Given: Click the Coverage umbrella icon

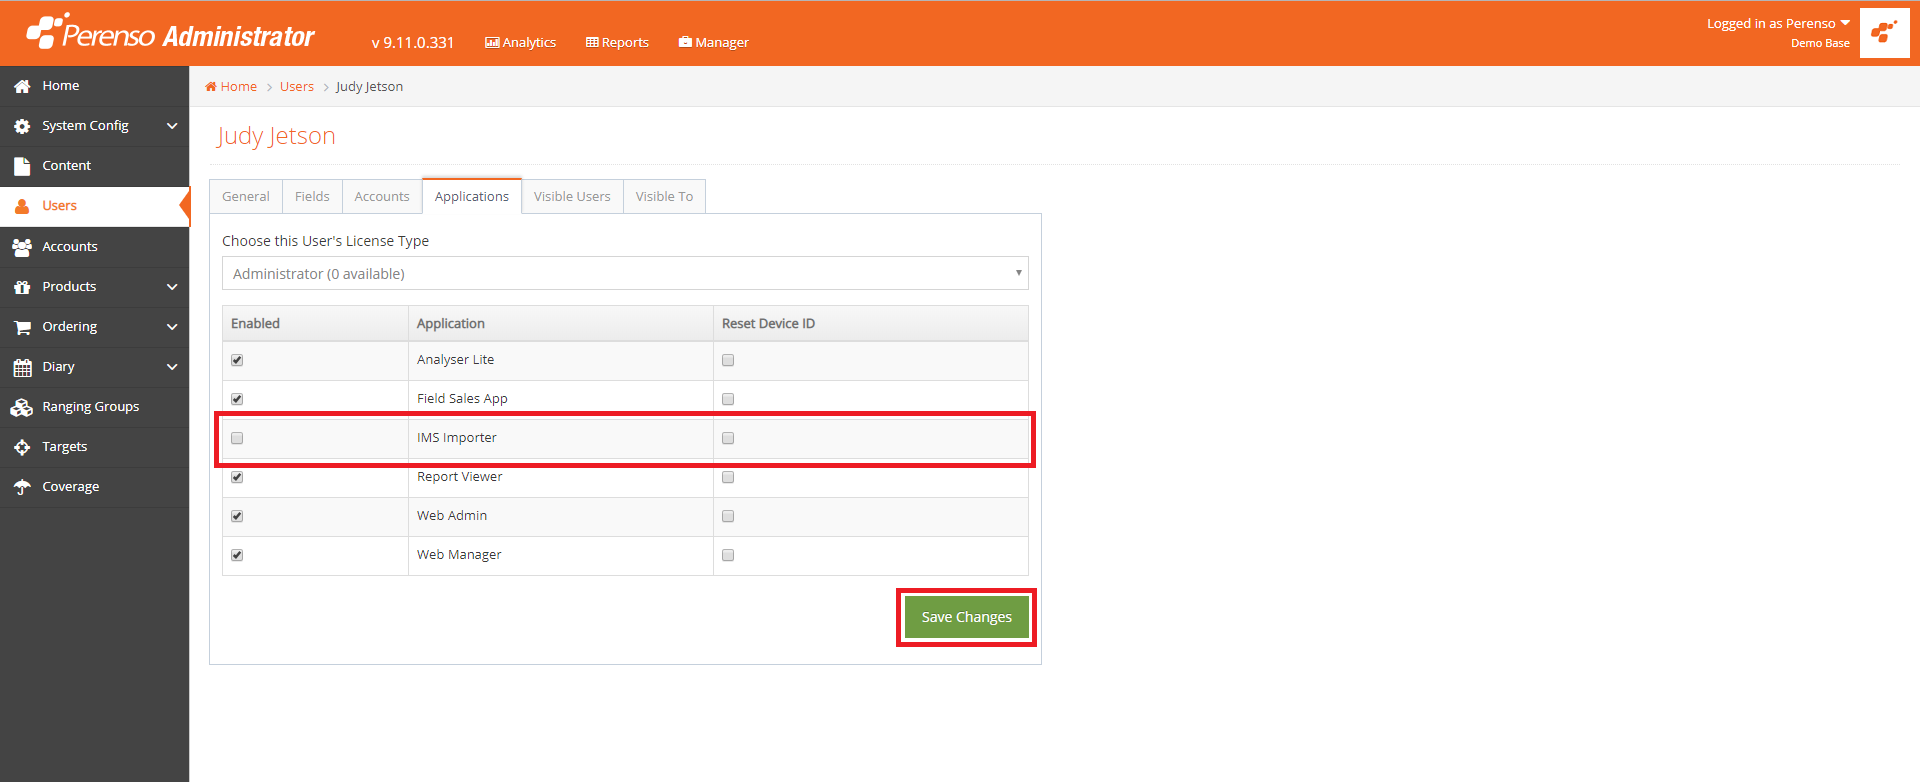Looking at the screenshot, I should pyautogui.click(x=22, y=487).
